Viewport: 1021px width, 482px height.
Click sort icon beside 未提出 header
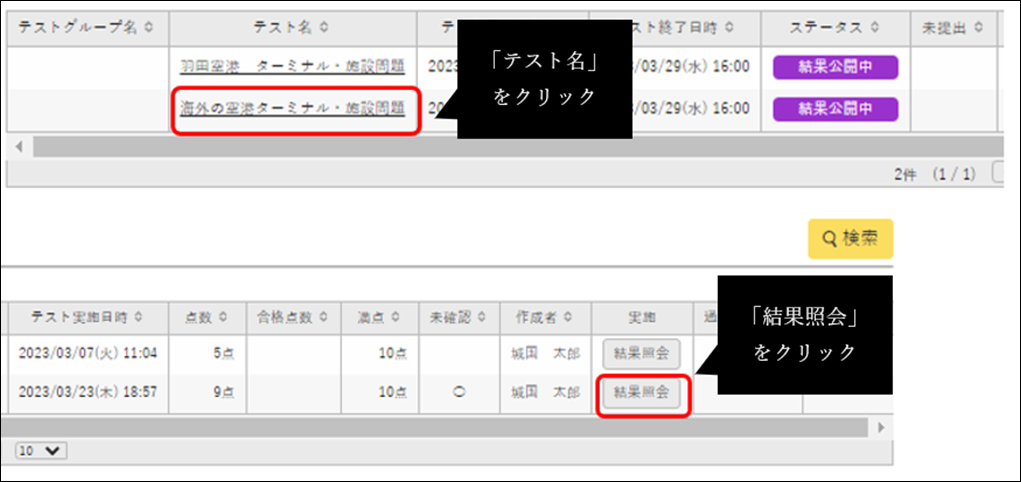pyautogui.click(x=978, y=27)
